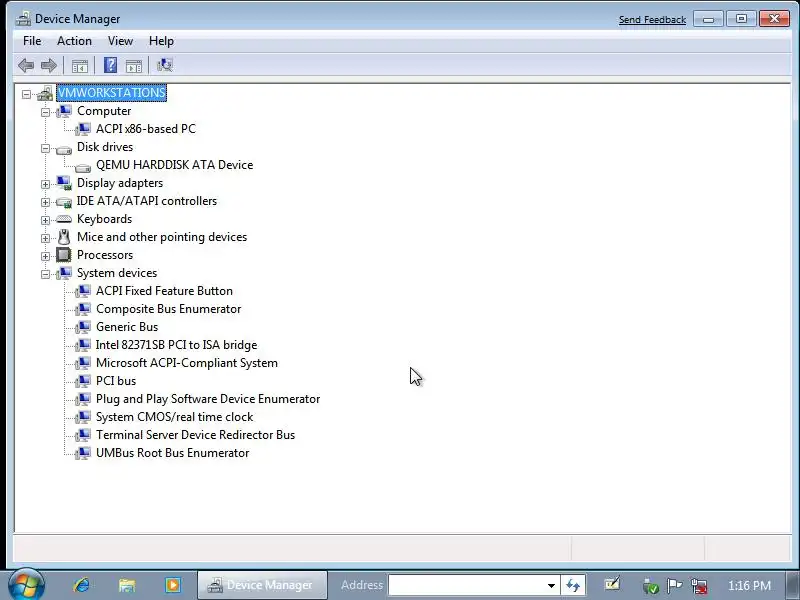Viewport: 800px width, 600px height.
Task: Click the Back arrow toolbar icon
Action: click(26, 65)
